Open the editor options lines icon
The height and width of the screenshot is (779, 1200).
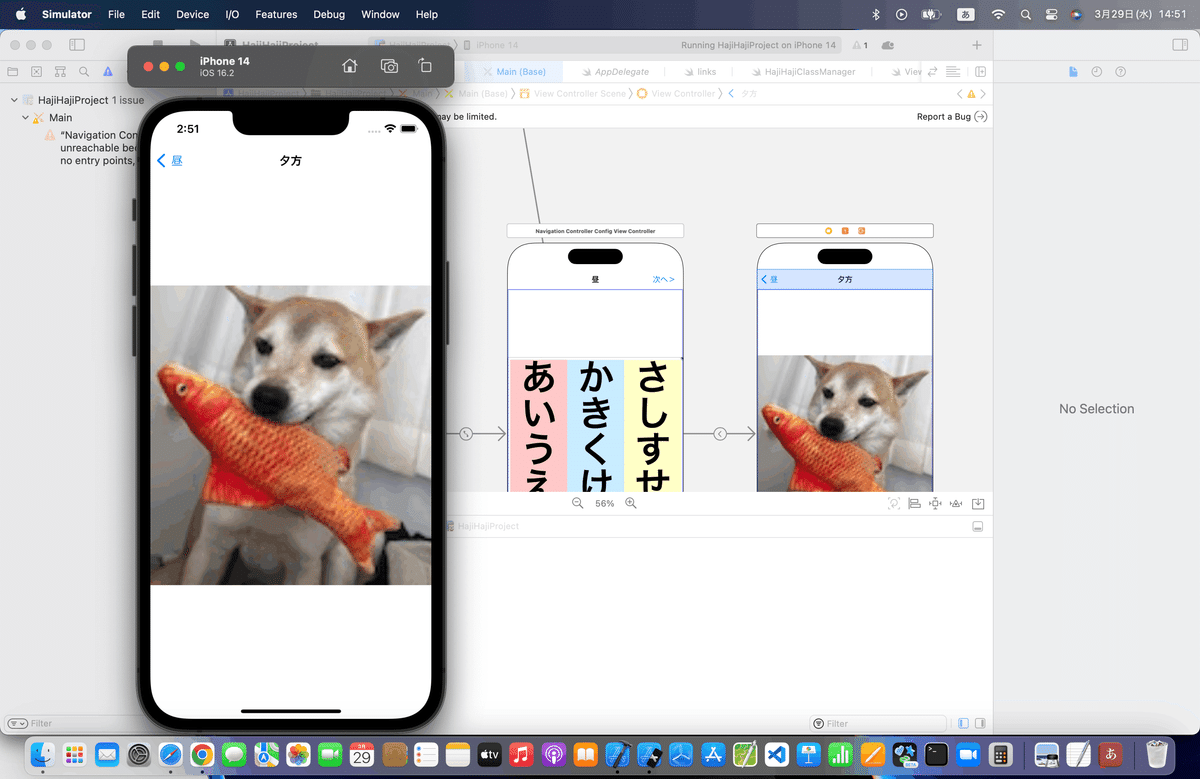953,72
